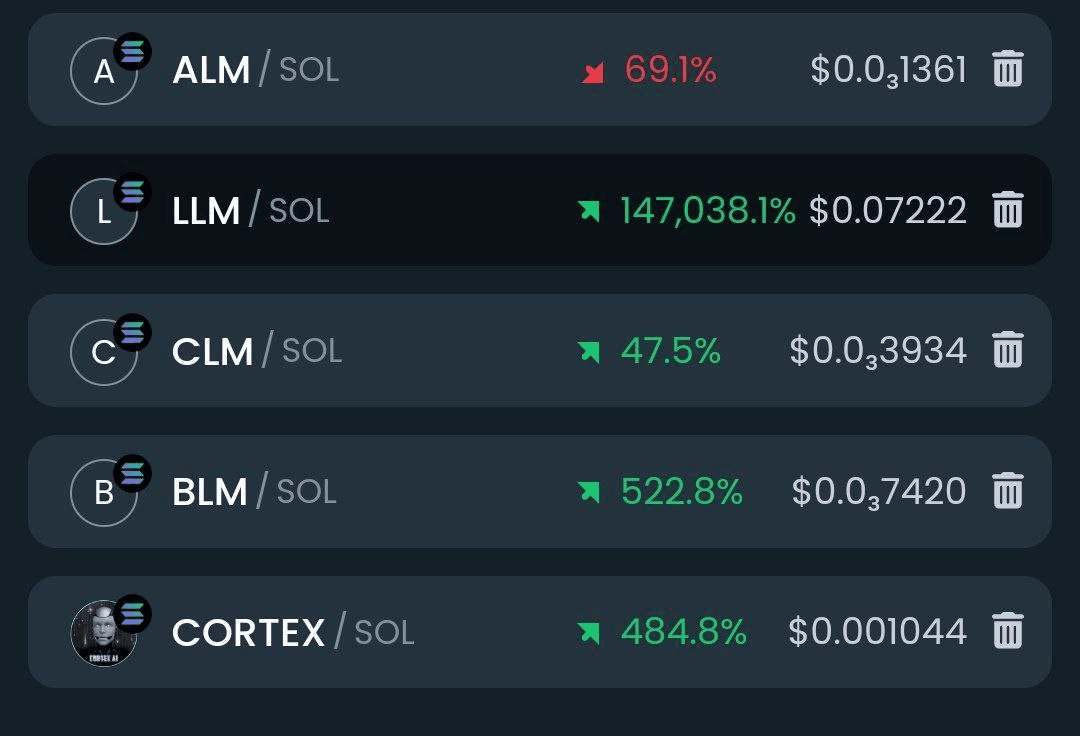The image size is (1080, 736).
Task: Open the ALM / SOL pair
Action: [256, 70]
